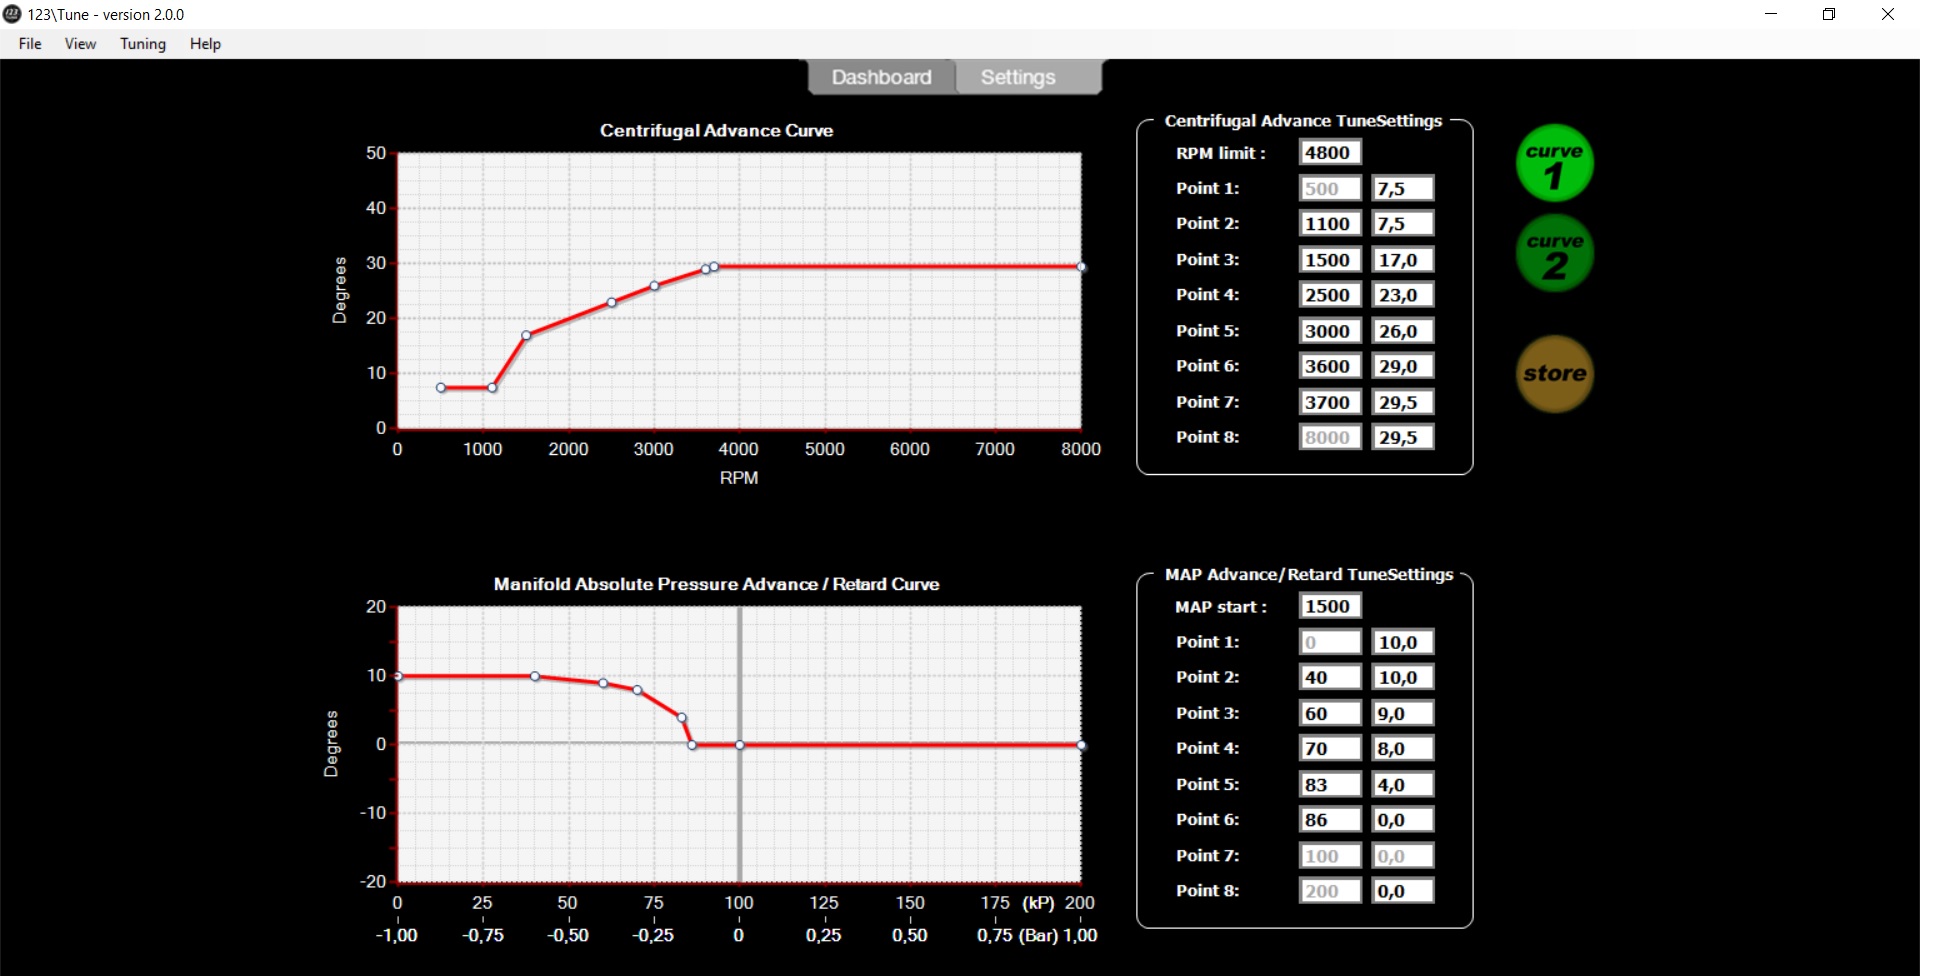The width and height of the screenshot is (1936, 976).
Task: Switch to the Dashboard tab
Action: point(881,77)
